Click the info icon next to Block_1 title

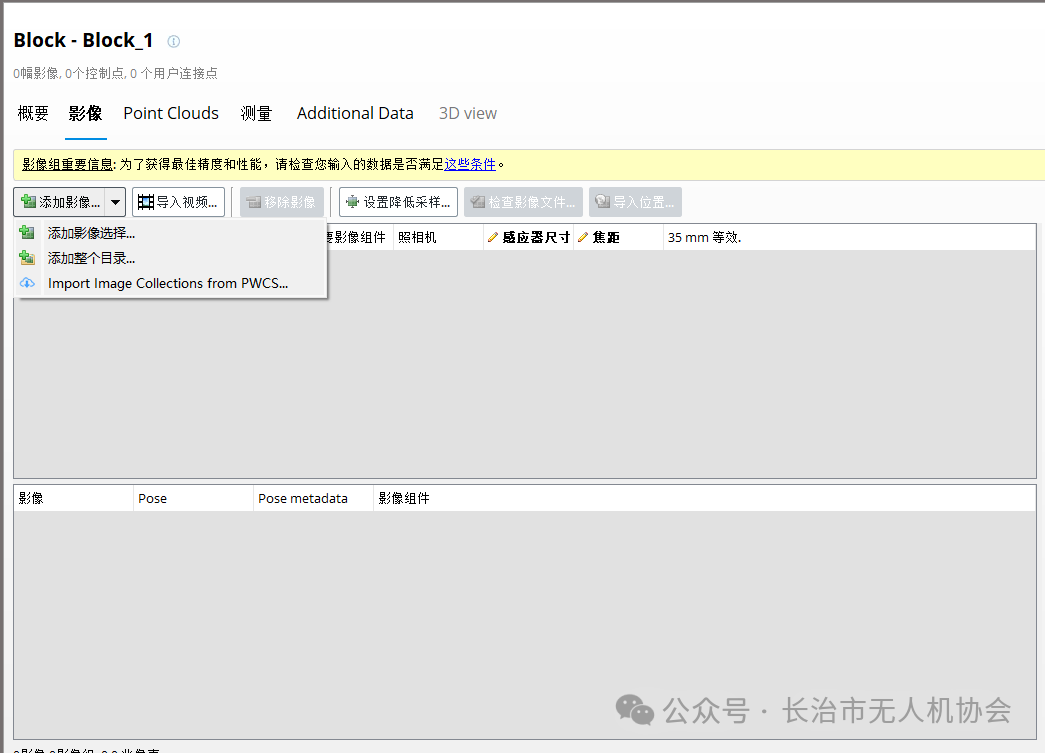click(x=173, y=41)
